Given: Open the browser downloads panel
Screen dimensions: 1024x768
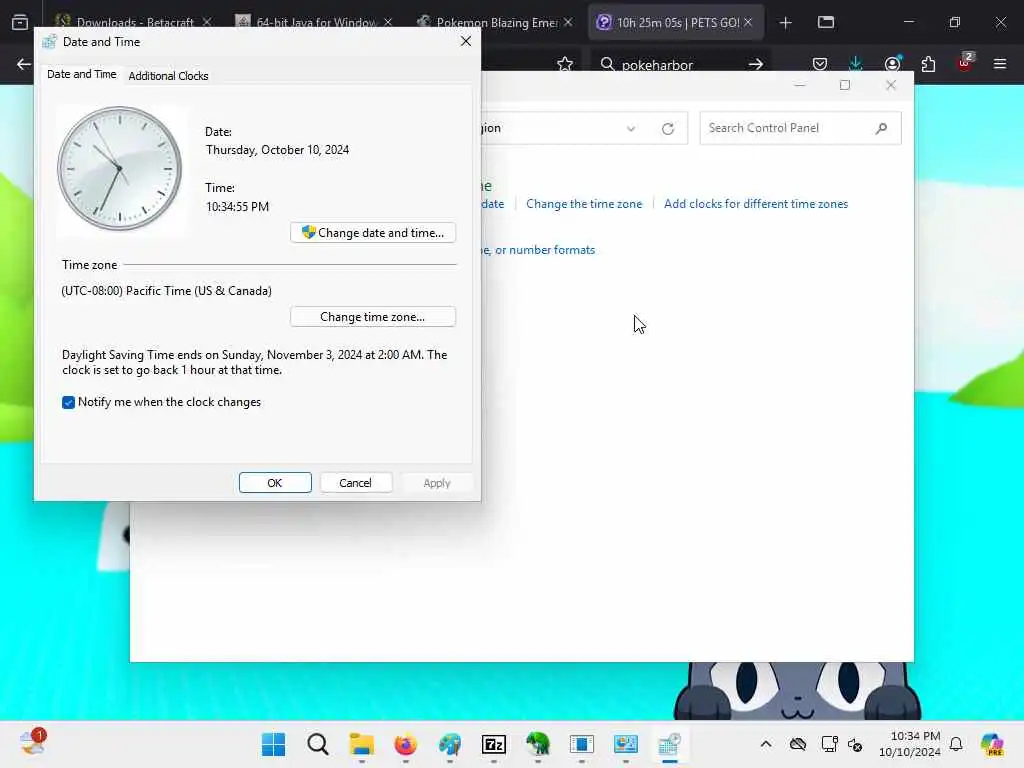Looking at the screenshot, I should tap(856, 64).
